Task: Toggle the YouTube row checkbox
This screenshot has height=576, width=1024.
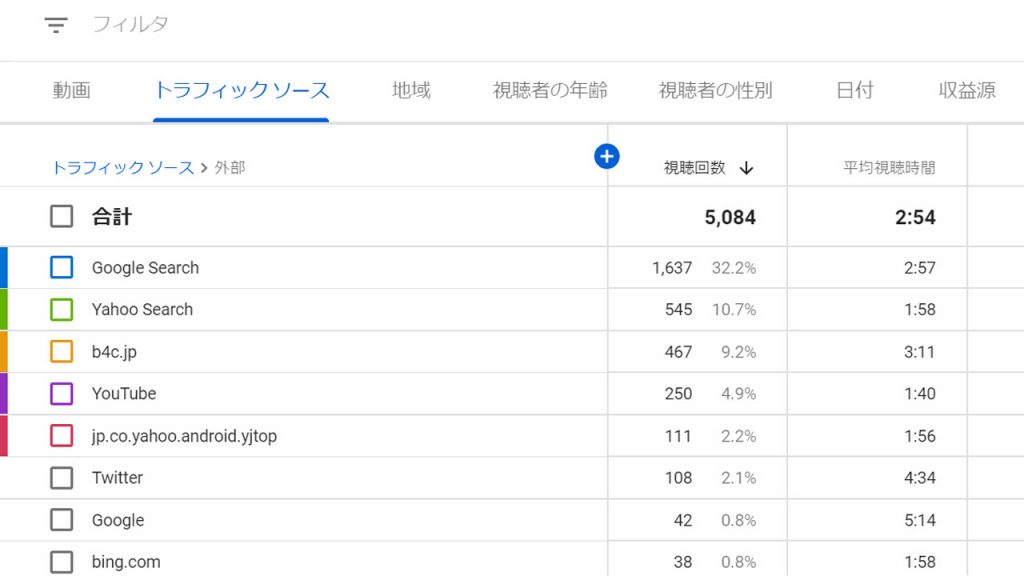Action: [x=62, y=394]
